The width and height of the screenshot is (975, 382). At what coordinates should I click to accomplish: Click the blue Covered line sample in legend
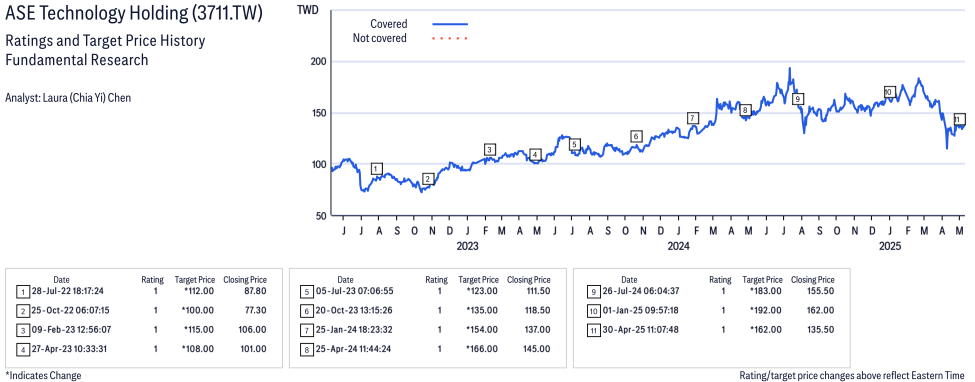tap(450, 24)
